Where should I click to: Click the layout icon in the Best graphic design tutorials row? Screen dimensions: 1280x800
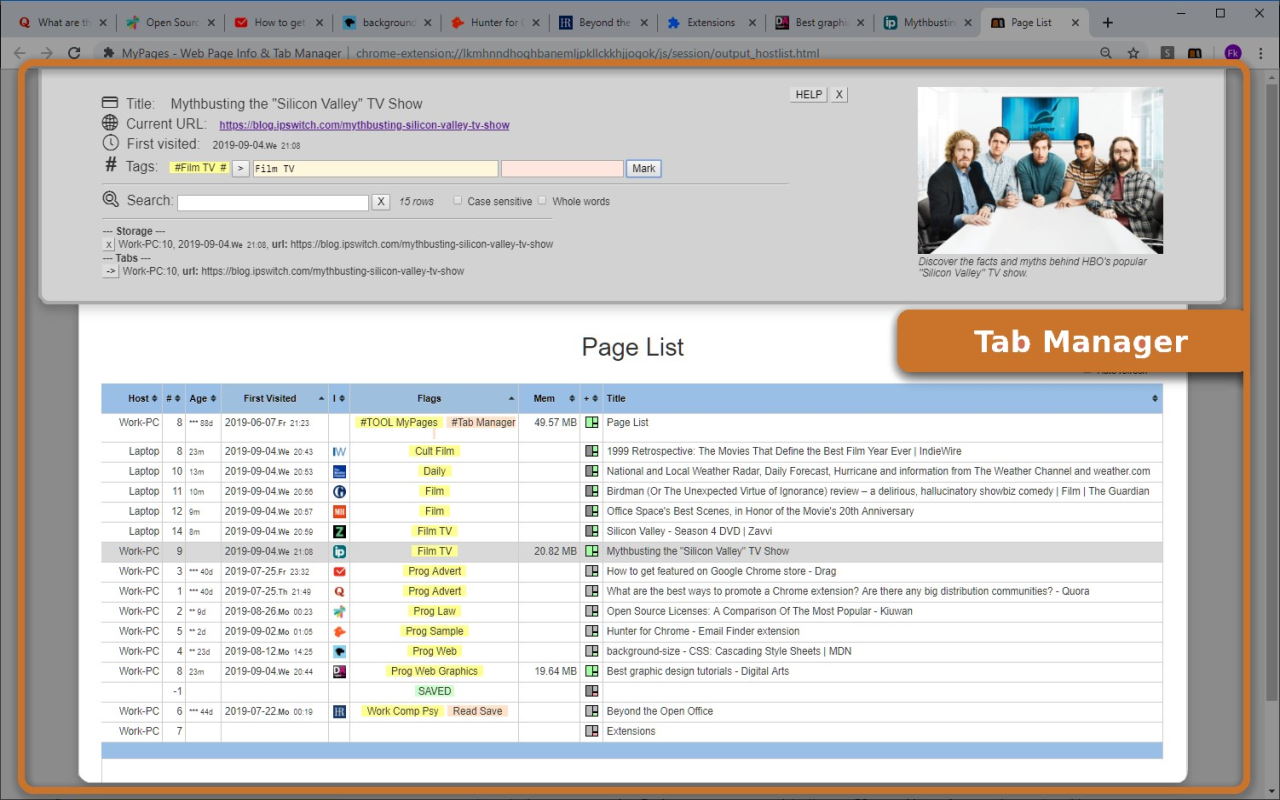click(591, 671)
